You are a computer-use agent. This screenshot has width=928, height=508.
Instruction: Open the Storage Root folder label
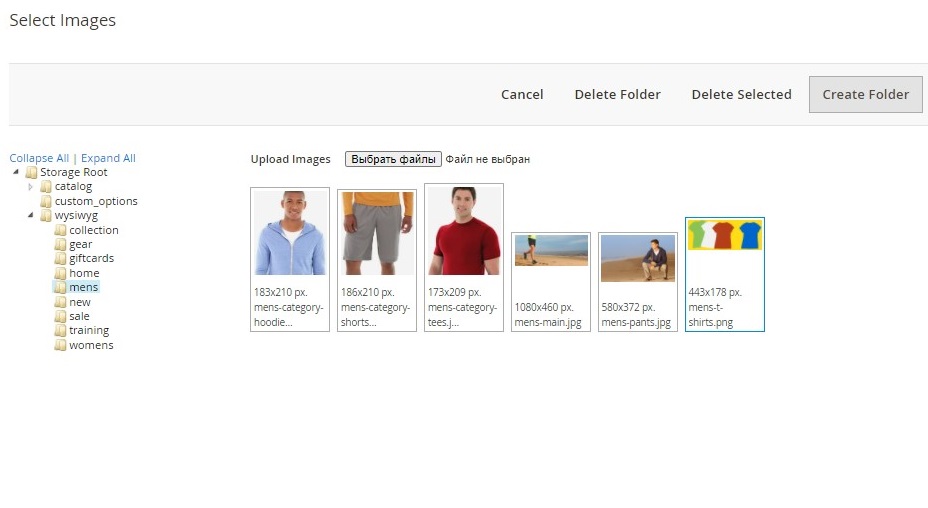pos(73,172)
